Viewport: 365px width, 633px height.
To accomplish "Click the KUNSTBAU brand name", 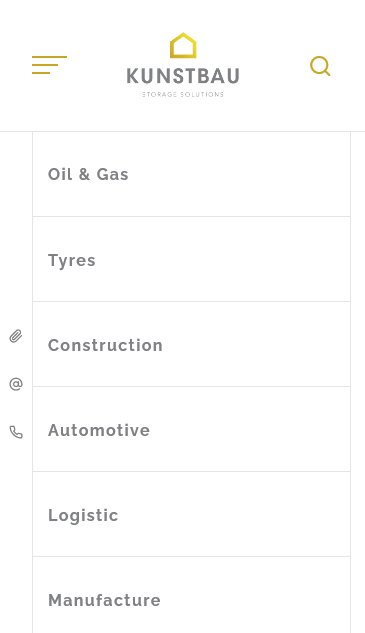I will pyautogui.click(x=183, y=76).
